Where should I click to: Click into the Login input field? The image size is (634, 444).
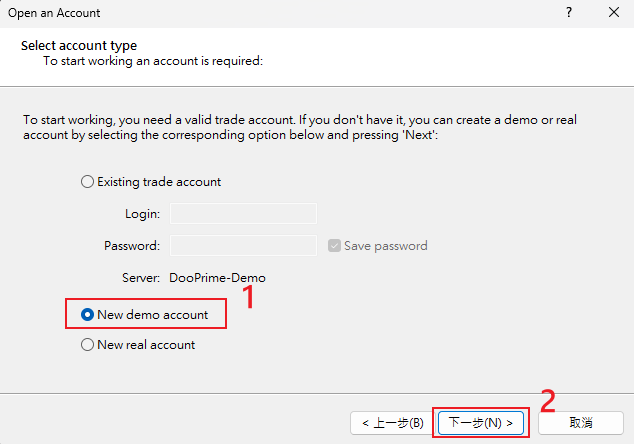[243, 213]
